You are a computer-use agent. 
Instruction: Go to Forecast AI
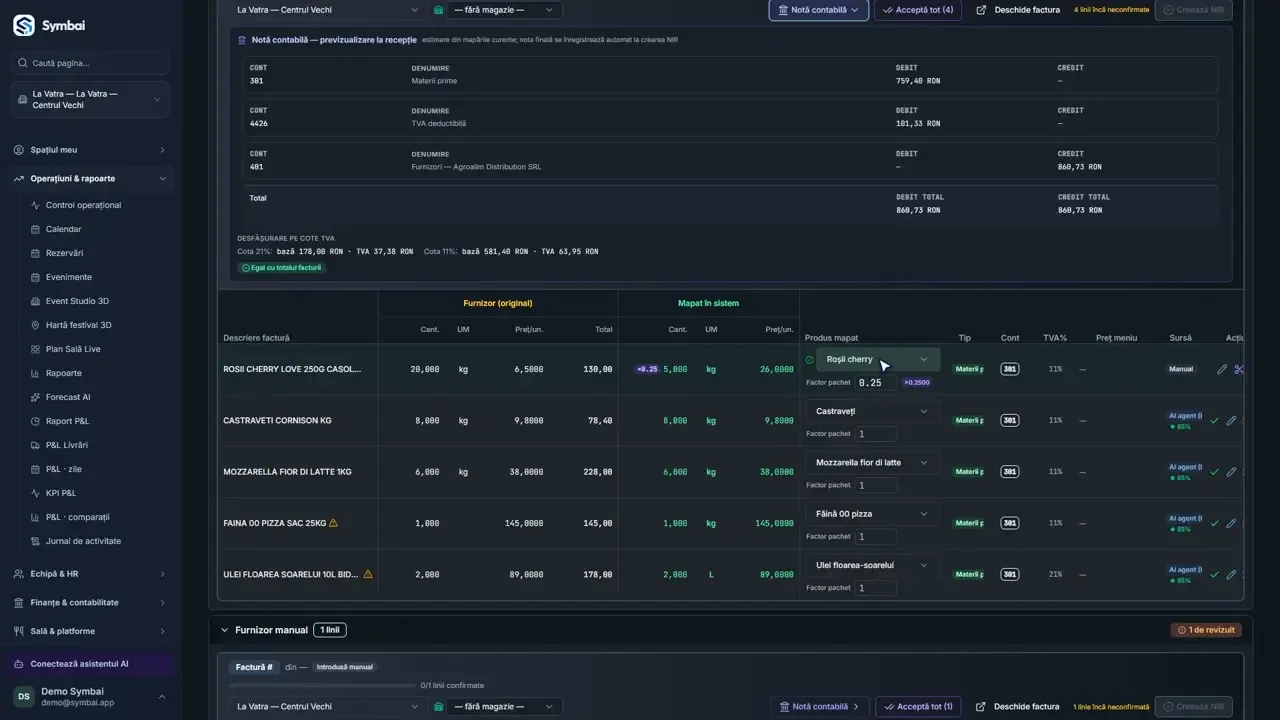tap(68, 397)
